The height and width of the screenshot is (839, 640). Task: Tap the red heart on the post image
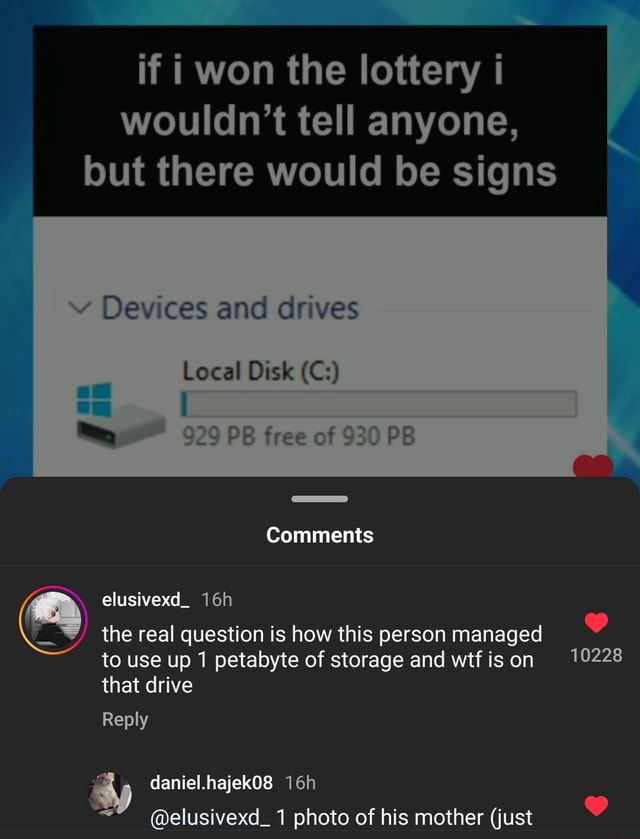pyautogui.click(x=592, y=465)
